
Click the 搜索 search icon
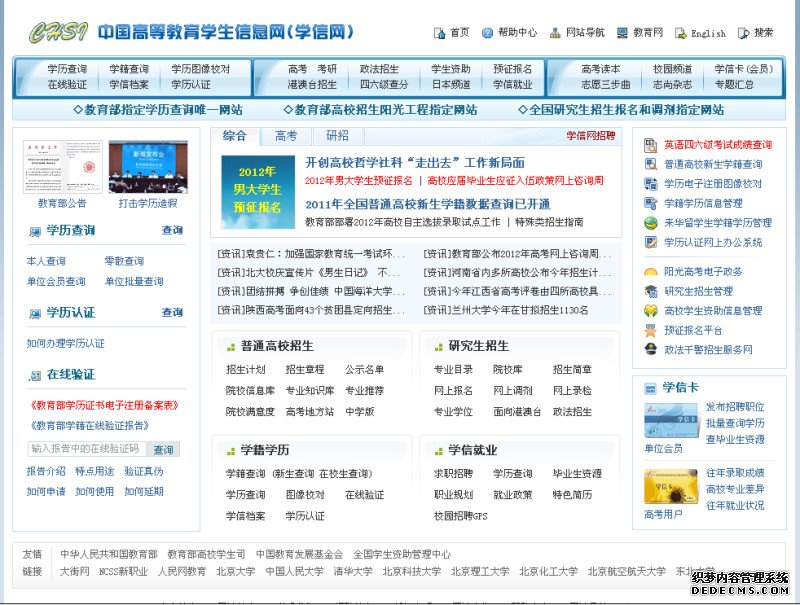[x=744, y=33]
